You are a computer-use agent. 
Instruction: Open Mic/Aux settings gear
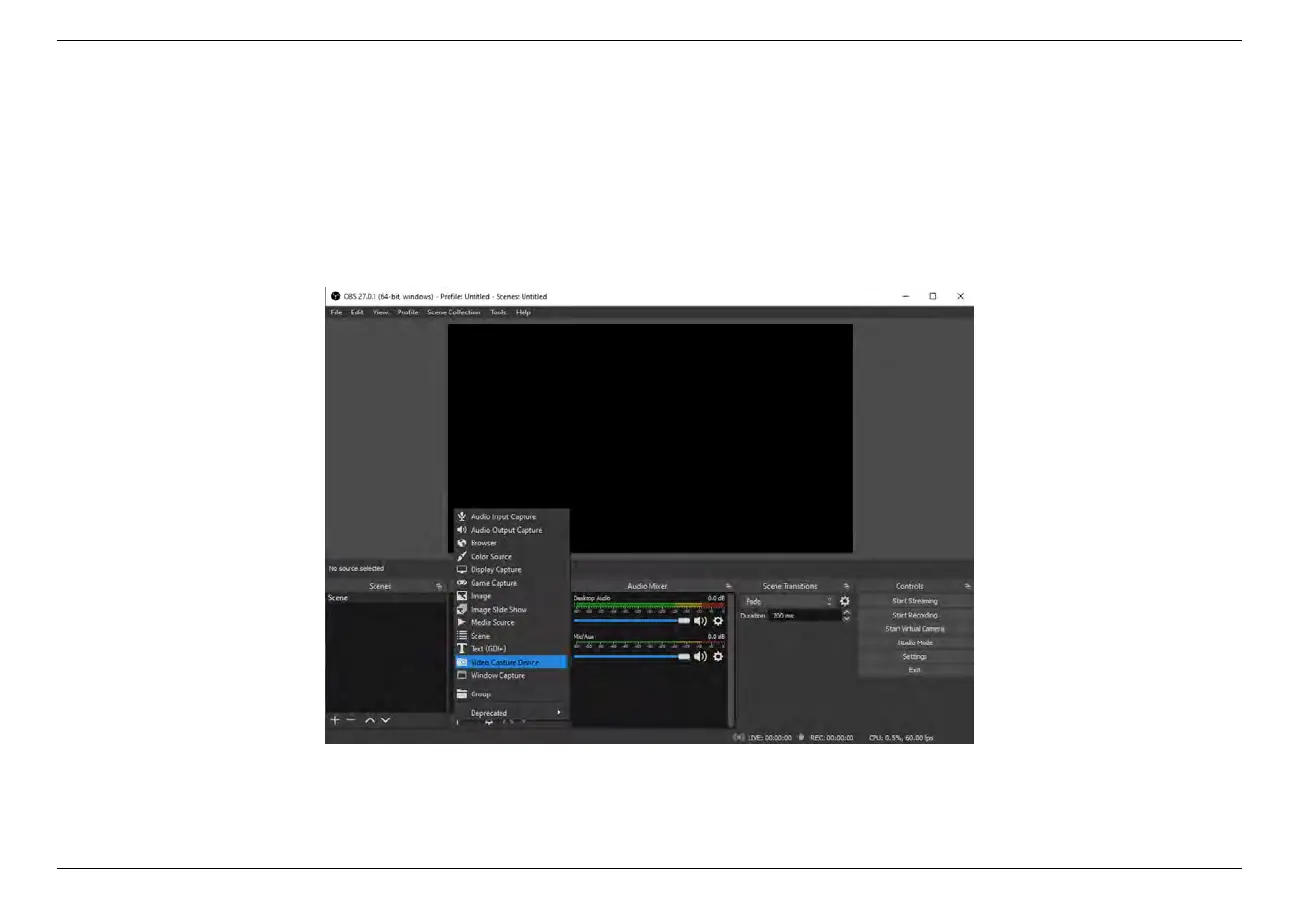(718, 657)
